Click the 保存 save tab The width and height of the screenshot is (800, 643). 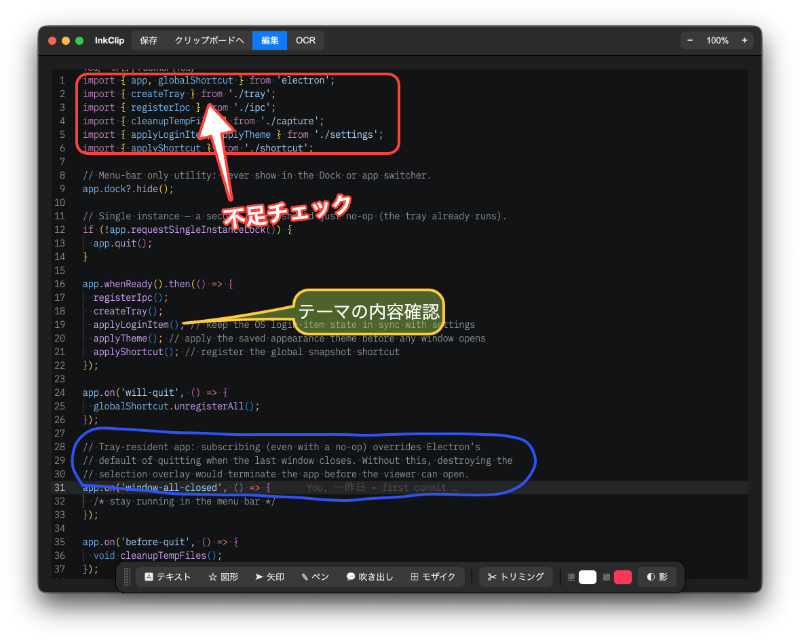[x=148, y=40]
